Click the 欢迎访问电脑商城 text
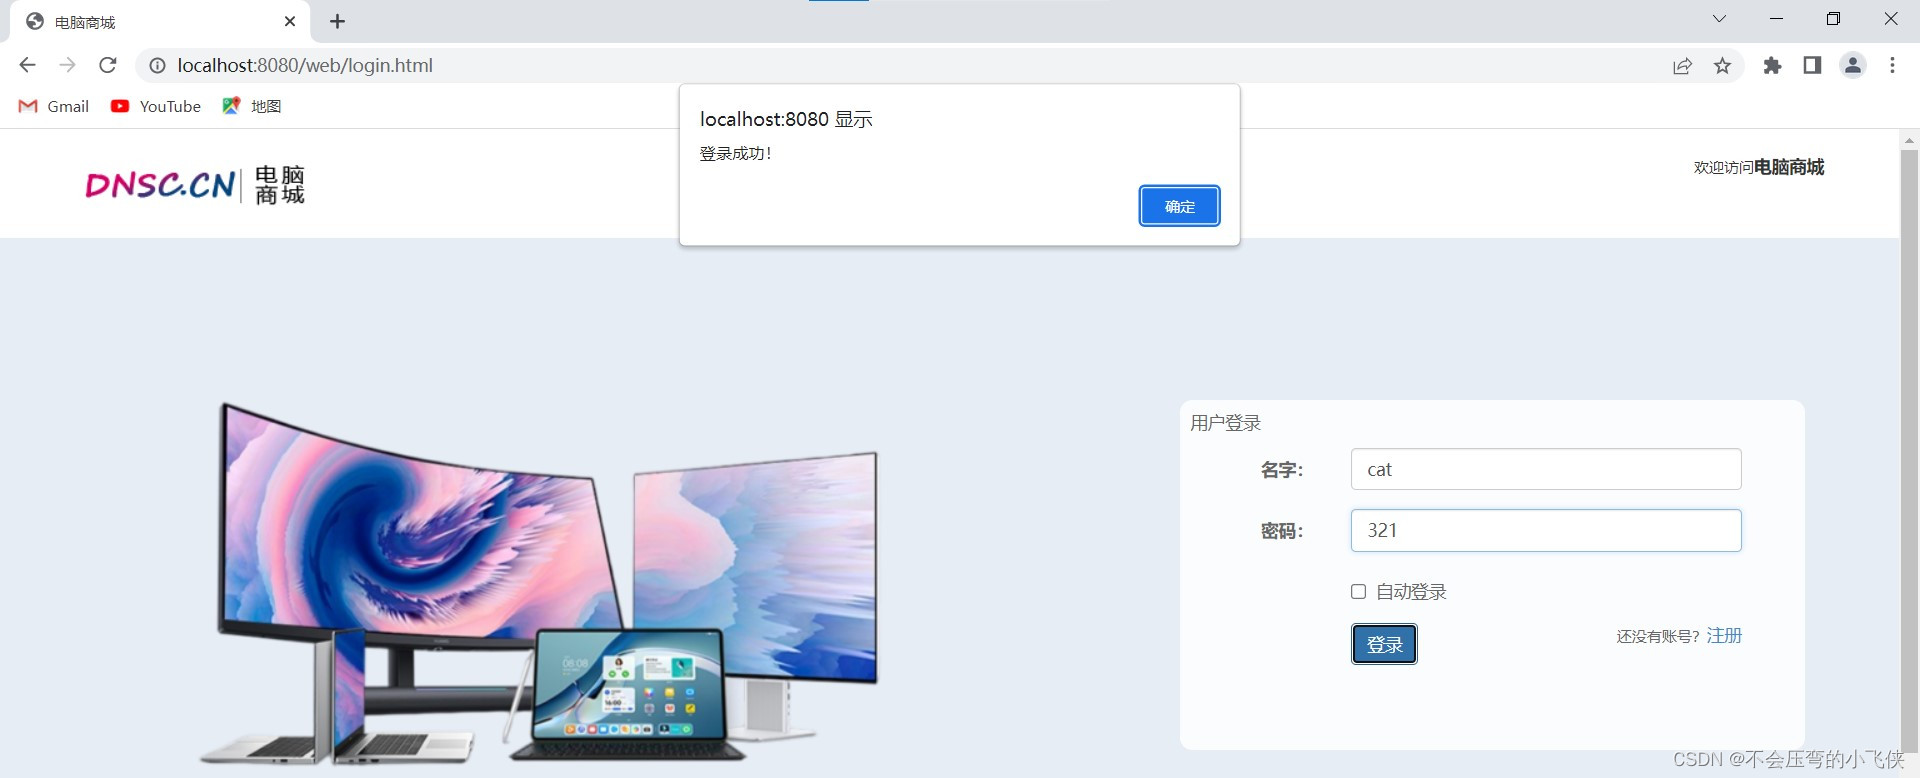Viewport: 1920px width, 778px height. click(x=1759, y=167)
